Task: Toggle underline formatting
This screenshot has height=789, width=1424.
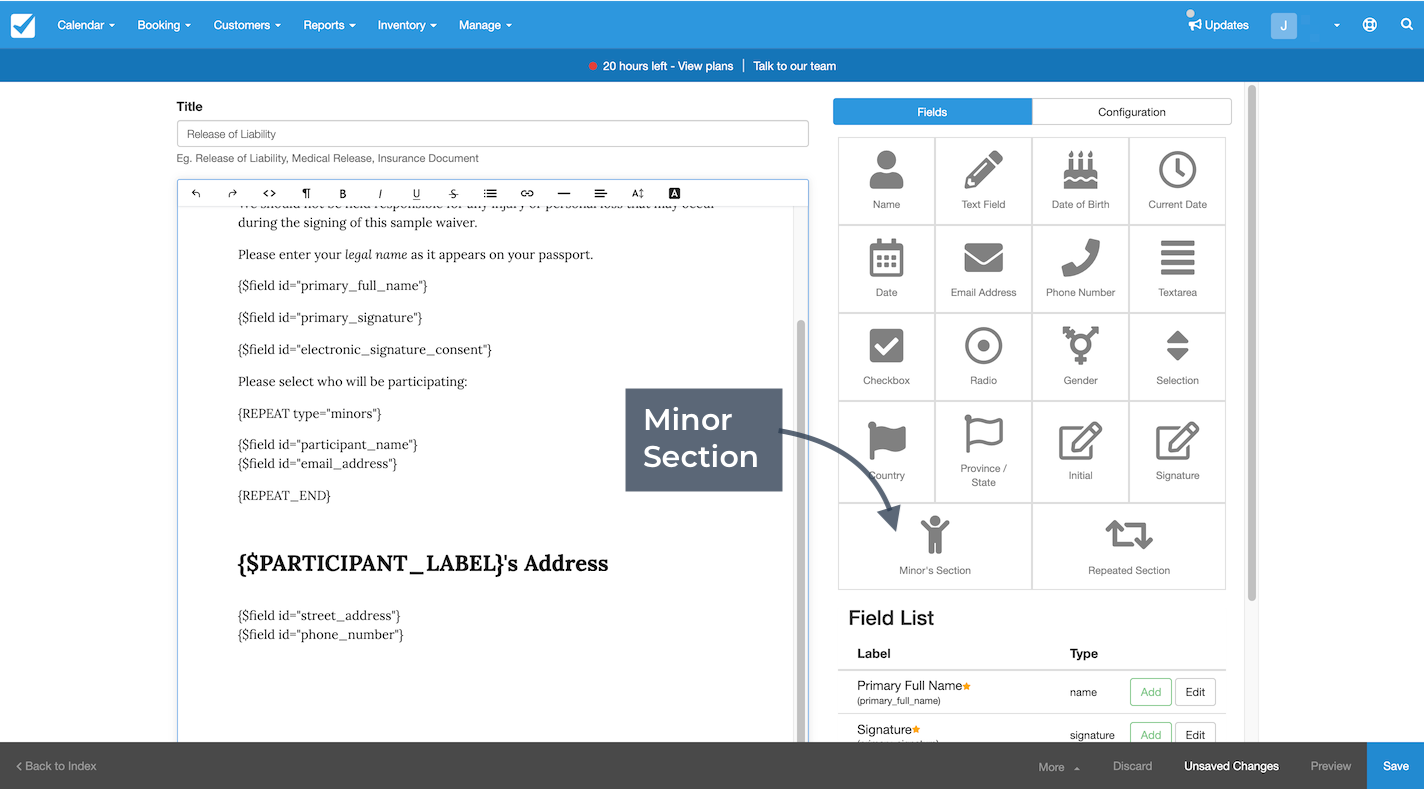Action: coord(416,193)
